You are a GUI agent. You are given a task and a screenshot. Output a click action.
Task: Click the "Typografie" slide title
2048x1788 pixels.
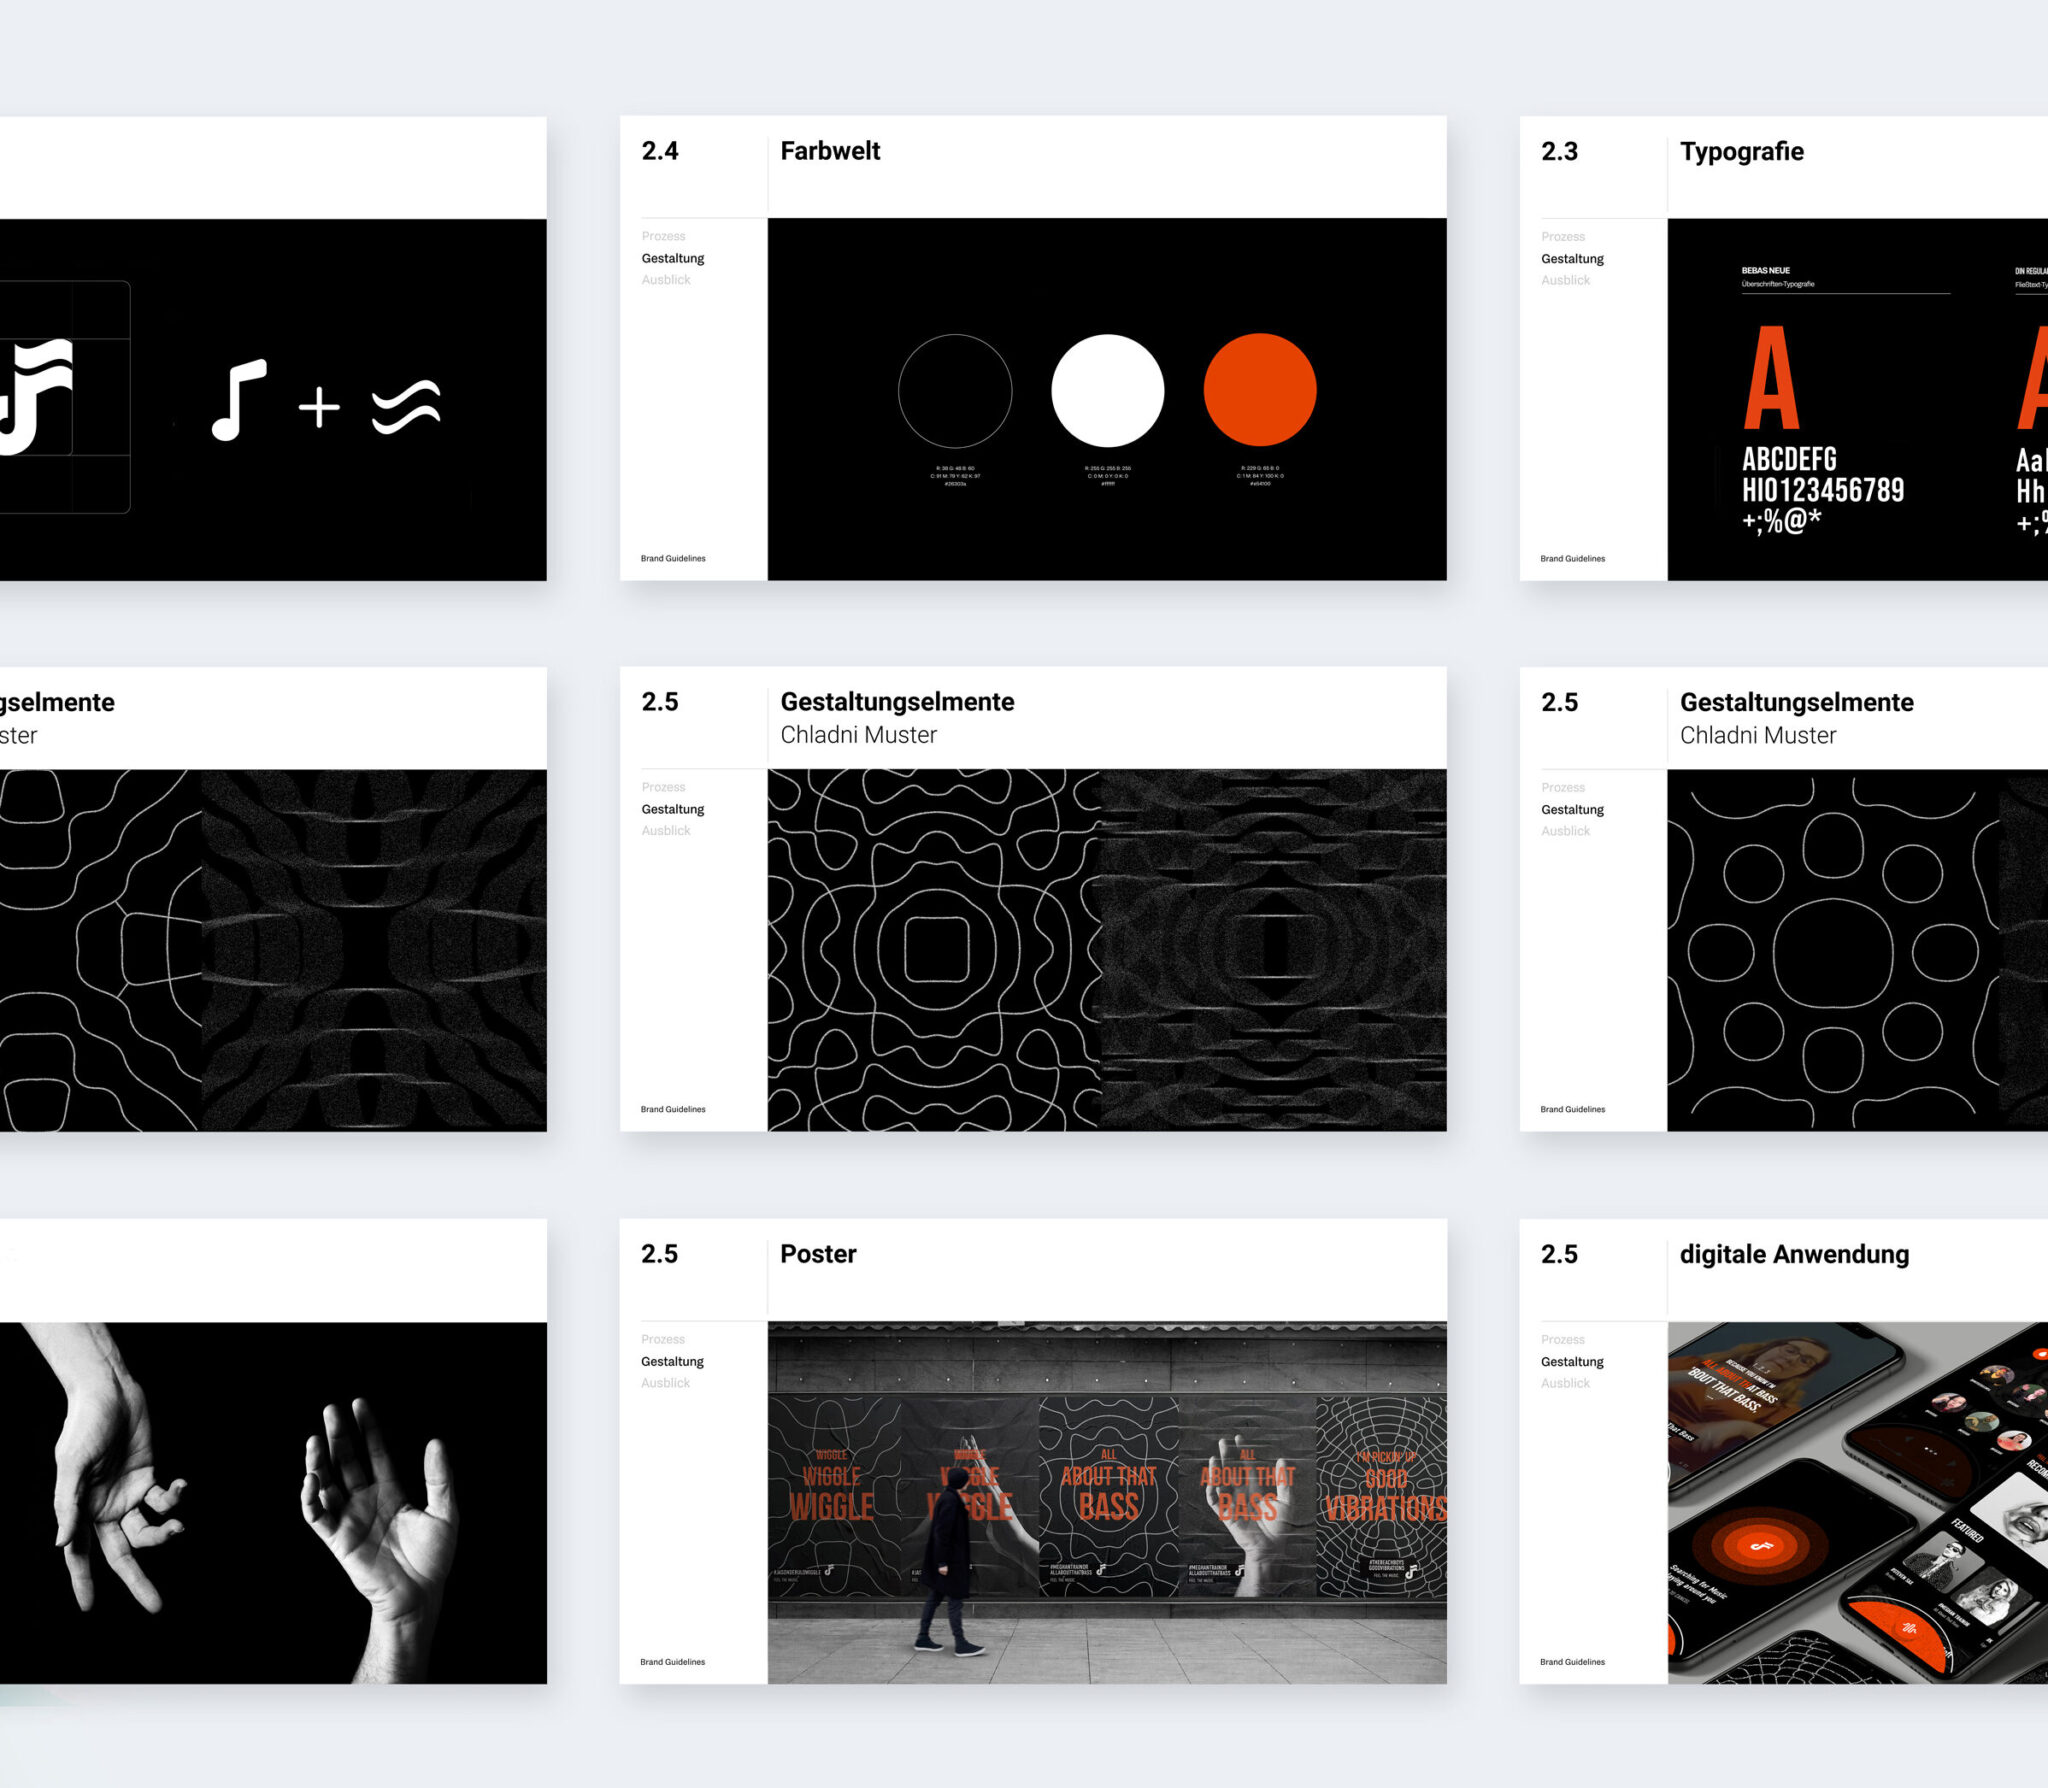point(1742,152)
